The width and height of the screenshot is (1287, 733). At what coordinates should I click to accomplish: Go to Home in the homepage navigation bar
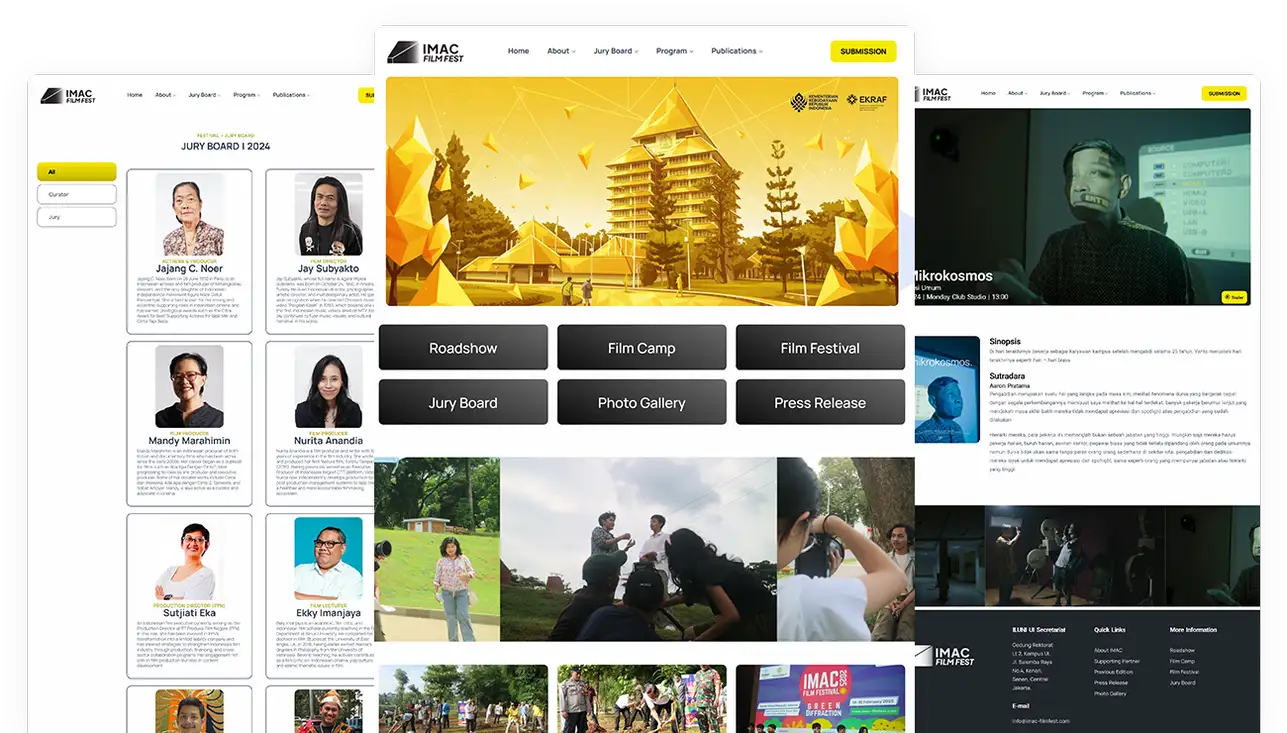pos(518,51)
